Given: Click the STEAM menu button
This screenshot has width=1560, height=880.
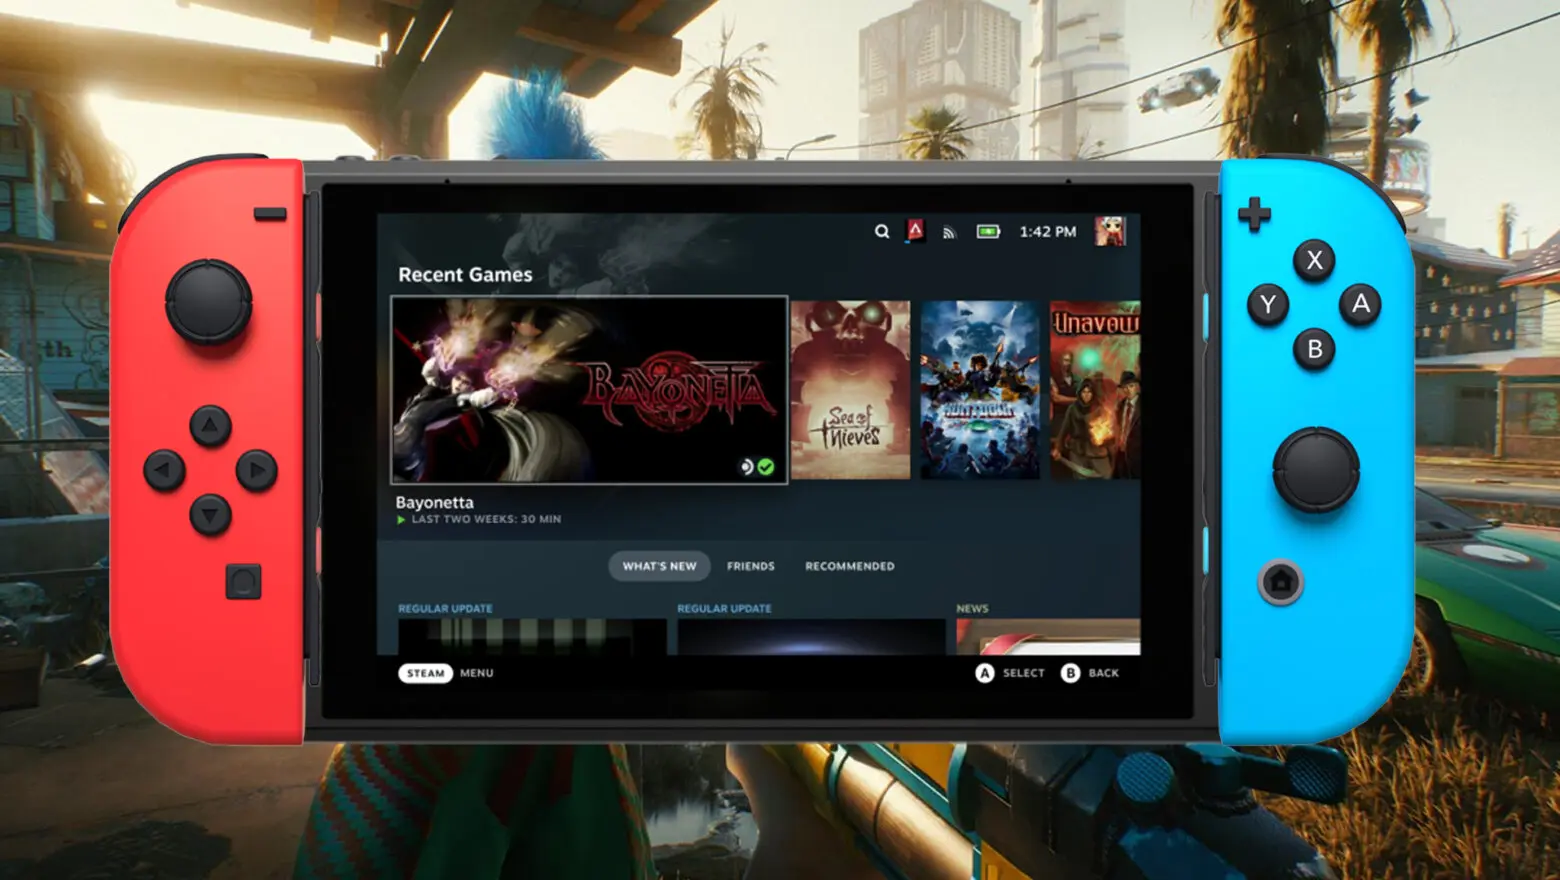Looking at the screenshot, I should click(426, 673).
